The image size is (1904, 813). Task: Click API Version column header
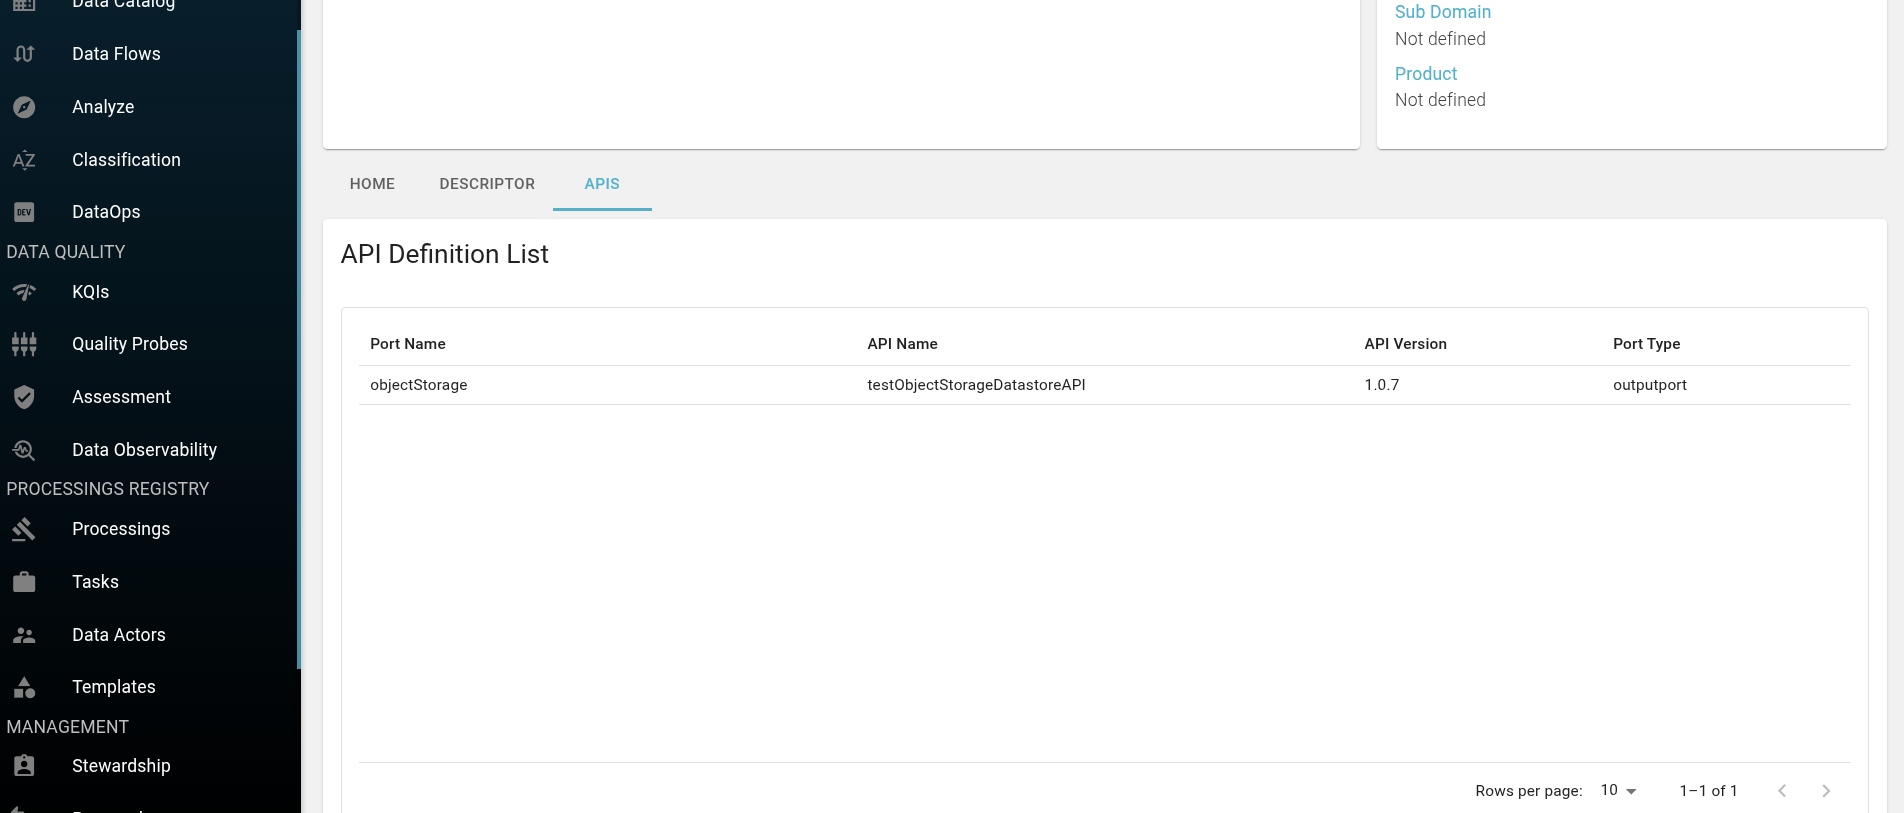coord(1405,344)
